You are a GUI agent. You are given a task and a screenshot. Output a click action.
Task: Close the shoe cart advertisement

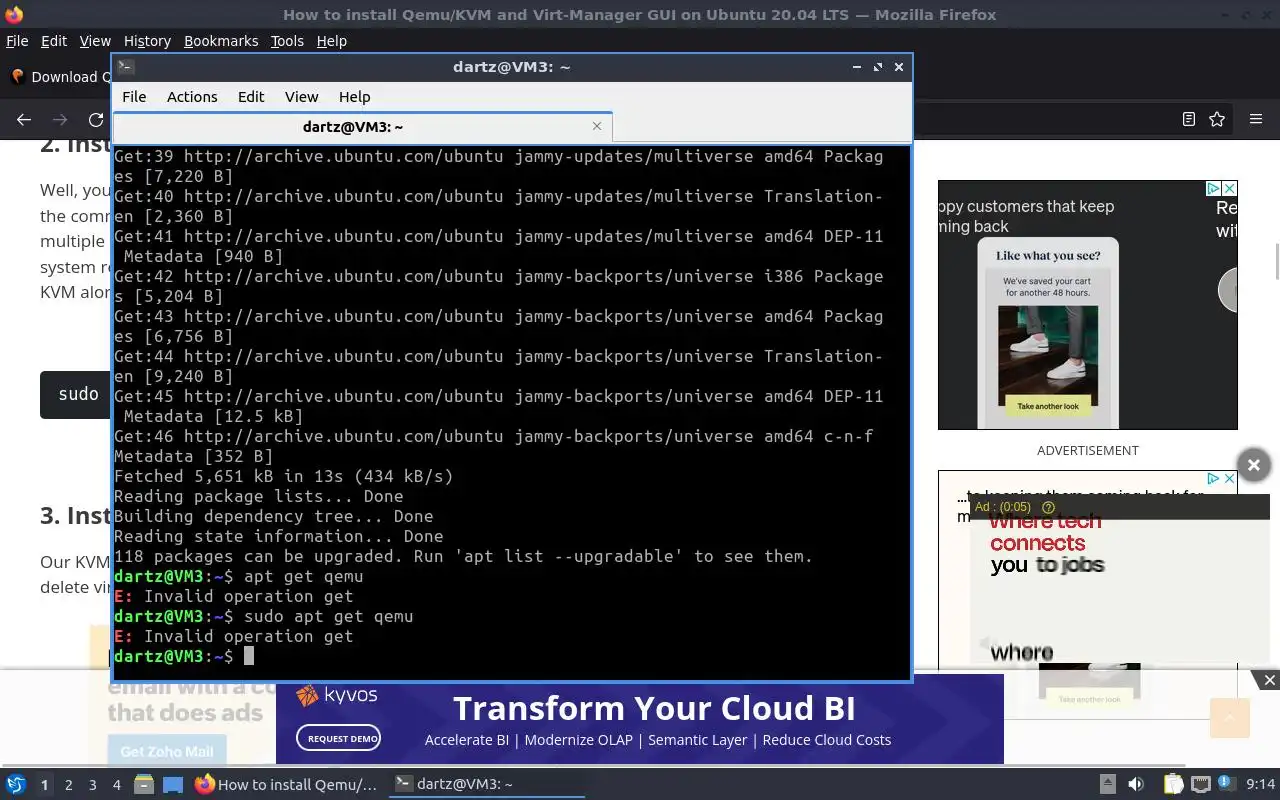[1230, 188]
